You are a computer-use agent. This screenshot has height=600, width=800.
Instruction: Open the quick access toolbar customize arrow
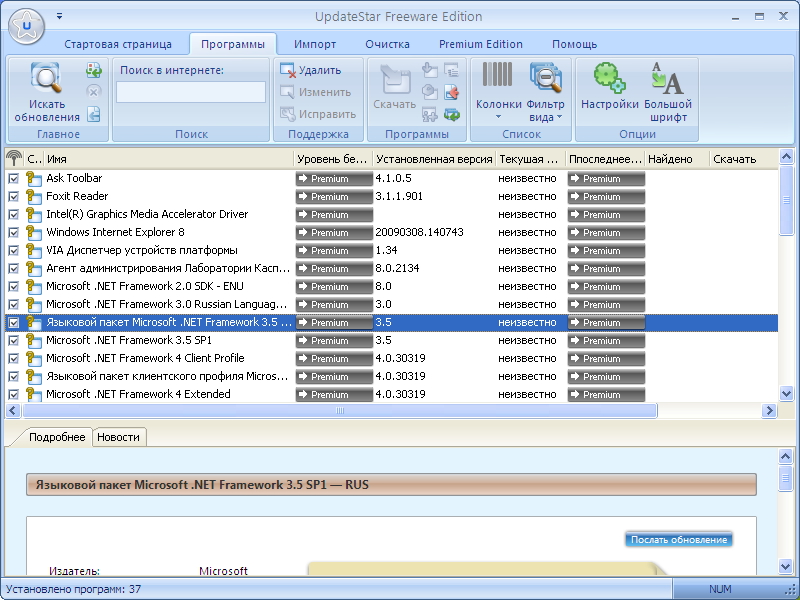click(x=60, y=16)
